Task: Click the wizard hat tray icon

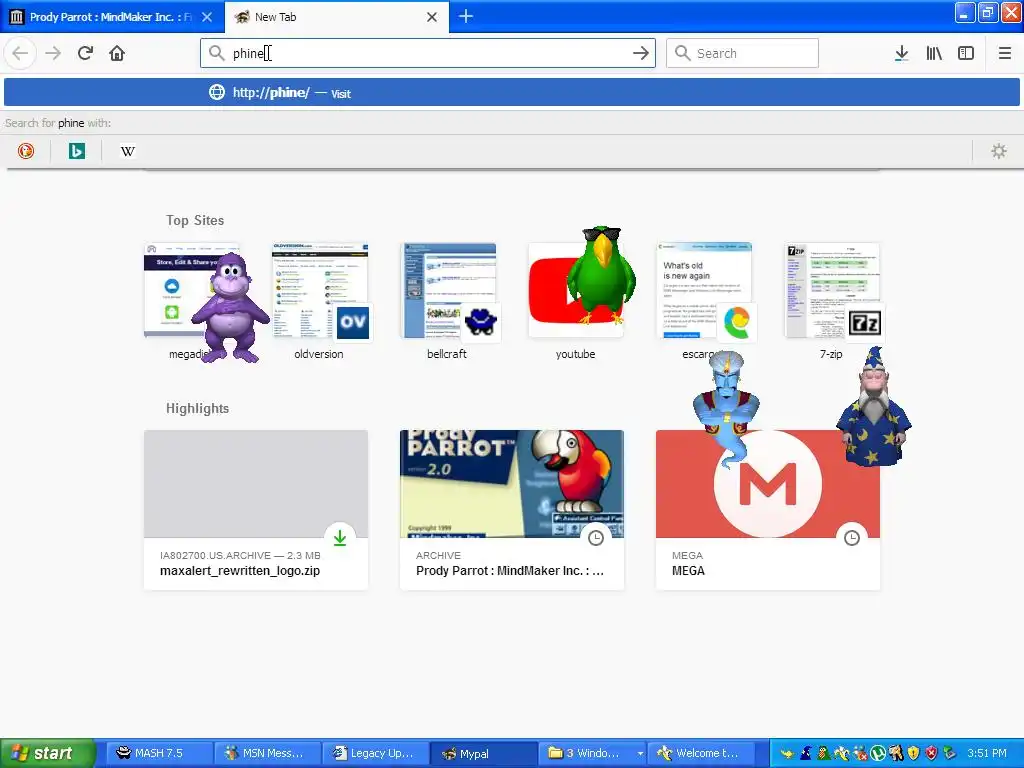Action: (x=806, y=753)
